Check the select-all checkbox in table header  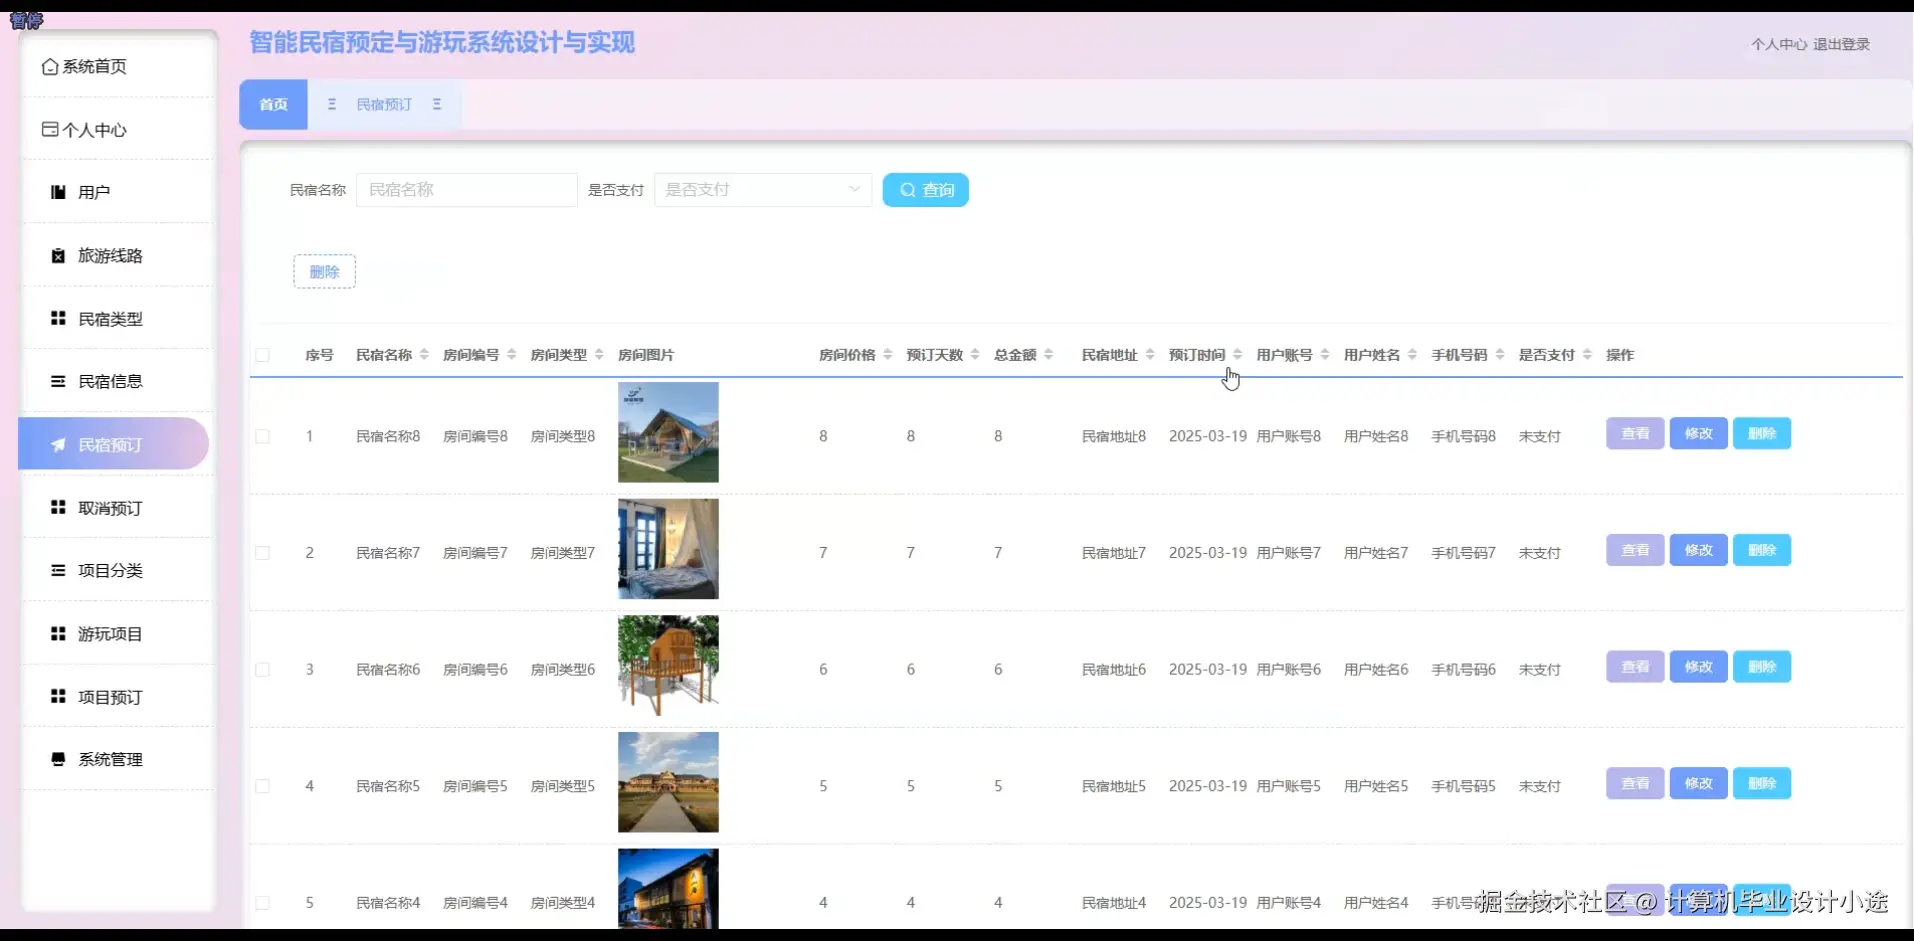click(263, 355)
